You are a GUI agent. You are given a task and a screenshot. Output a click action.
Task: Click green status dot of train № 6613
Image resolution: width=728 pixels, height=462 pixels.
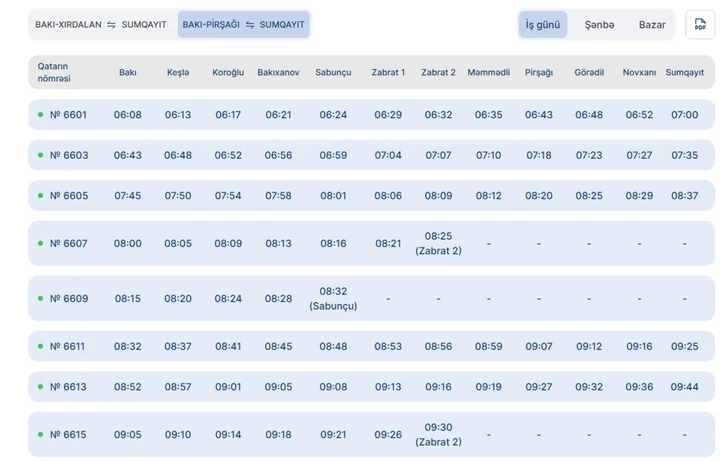tap(40, 387)
